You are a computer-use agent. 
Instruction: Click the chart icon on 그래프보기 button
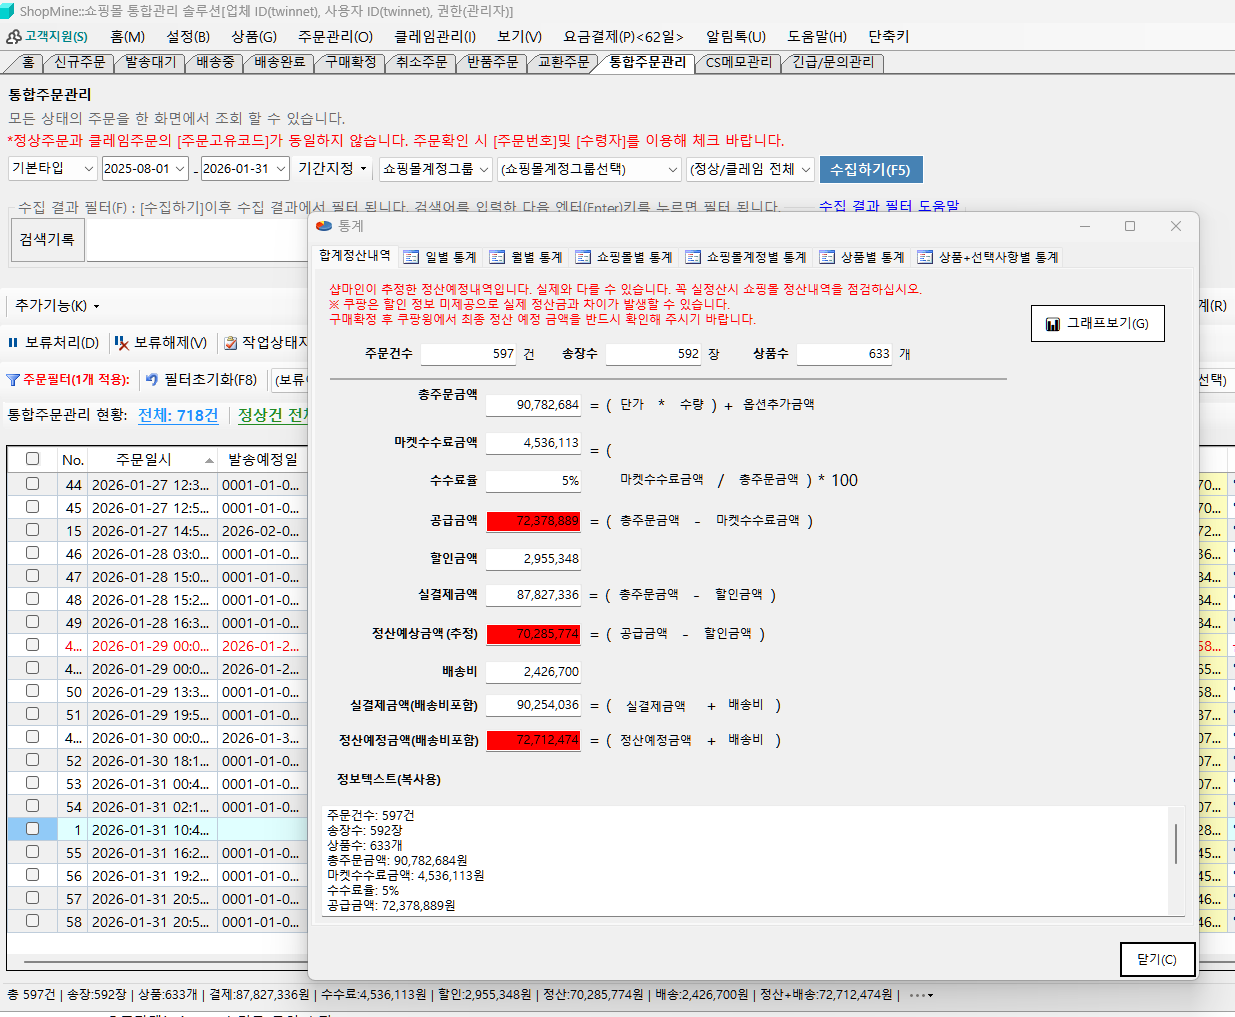click(1052, 324)
